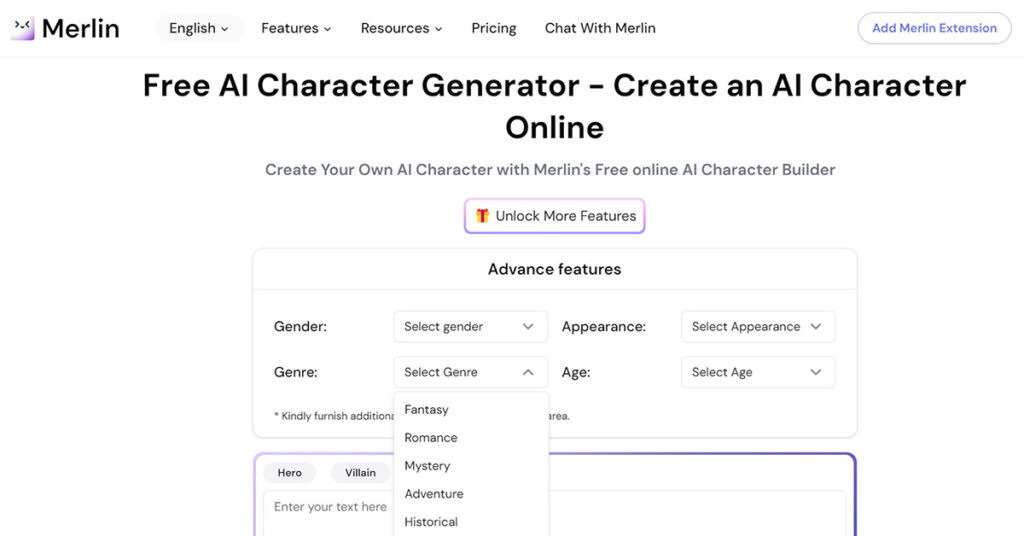Viewport: 1024px width, 536px height.
Task: Open Chat With Merlin link
Action: [600, 28]
